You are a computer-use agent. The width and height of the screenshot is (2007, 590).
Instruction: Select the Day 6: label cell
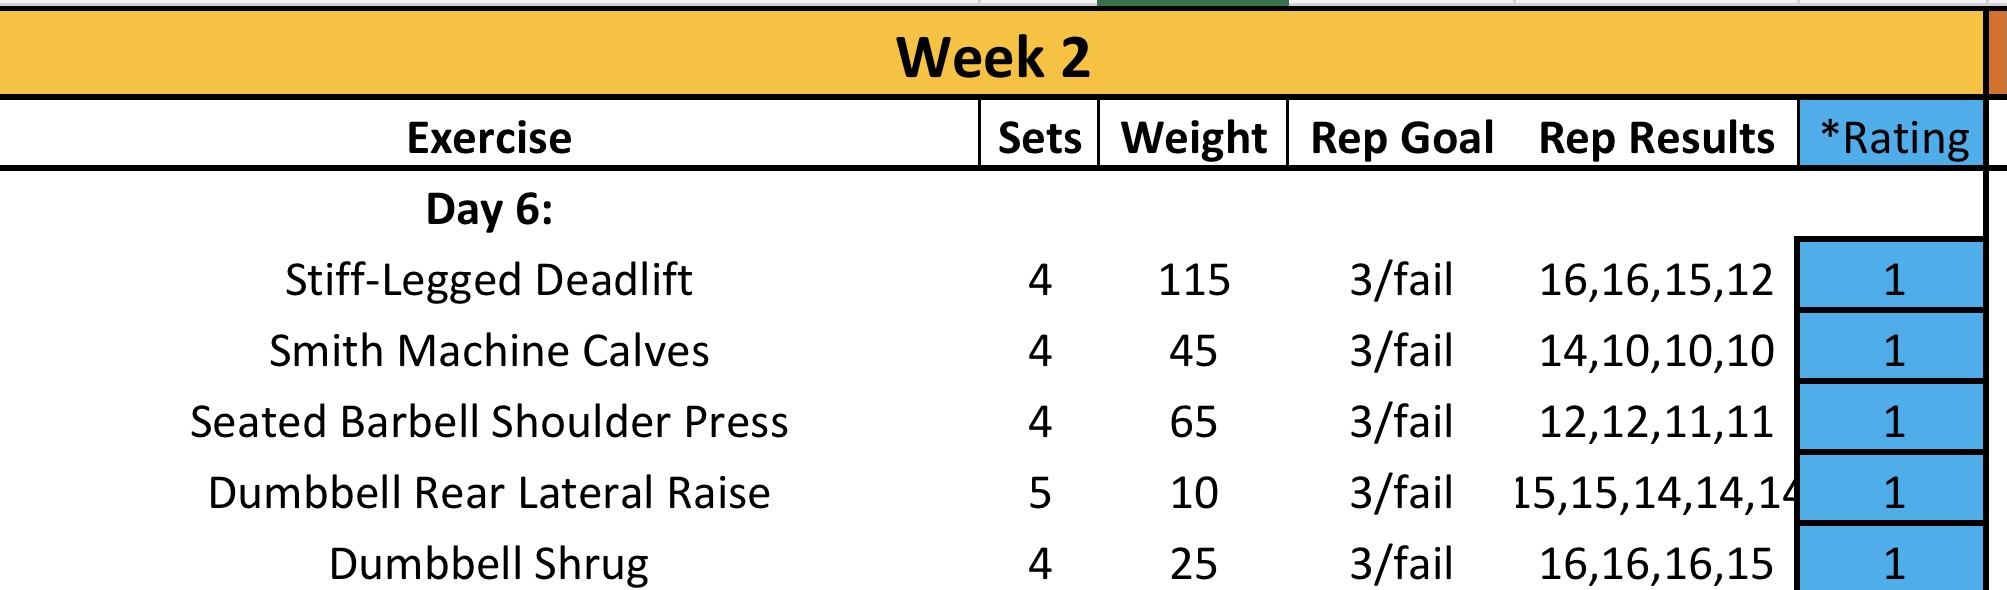pyautogui.click(x=489, y=209)
